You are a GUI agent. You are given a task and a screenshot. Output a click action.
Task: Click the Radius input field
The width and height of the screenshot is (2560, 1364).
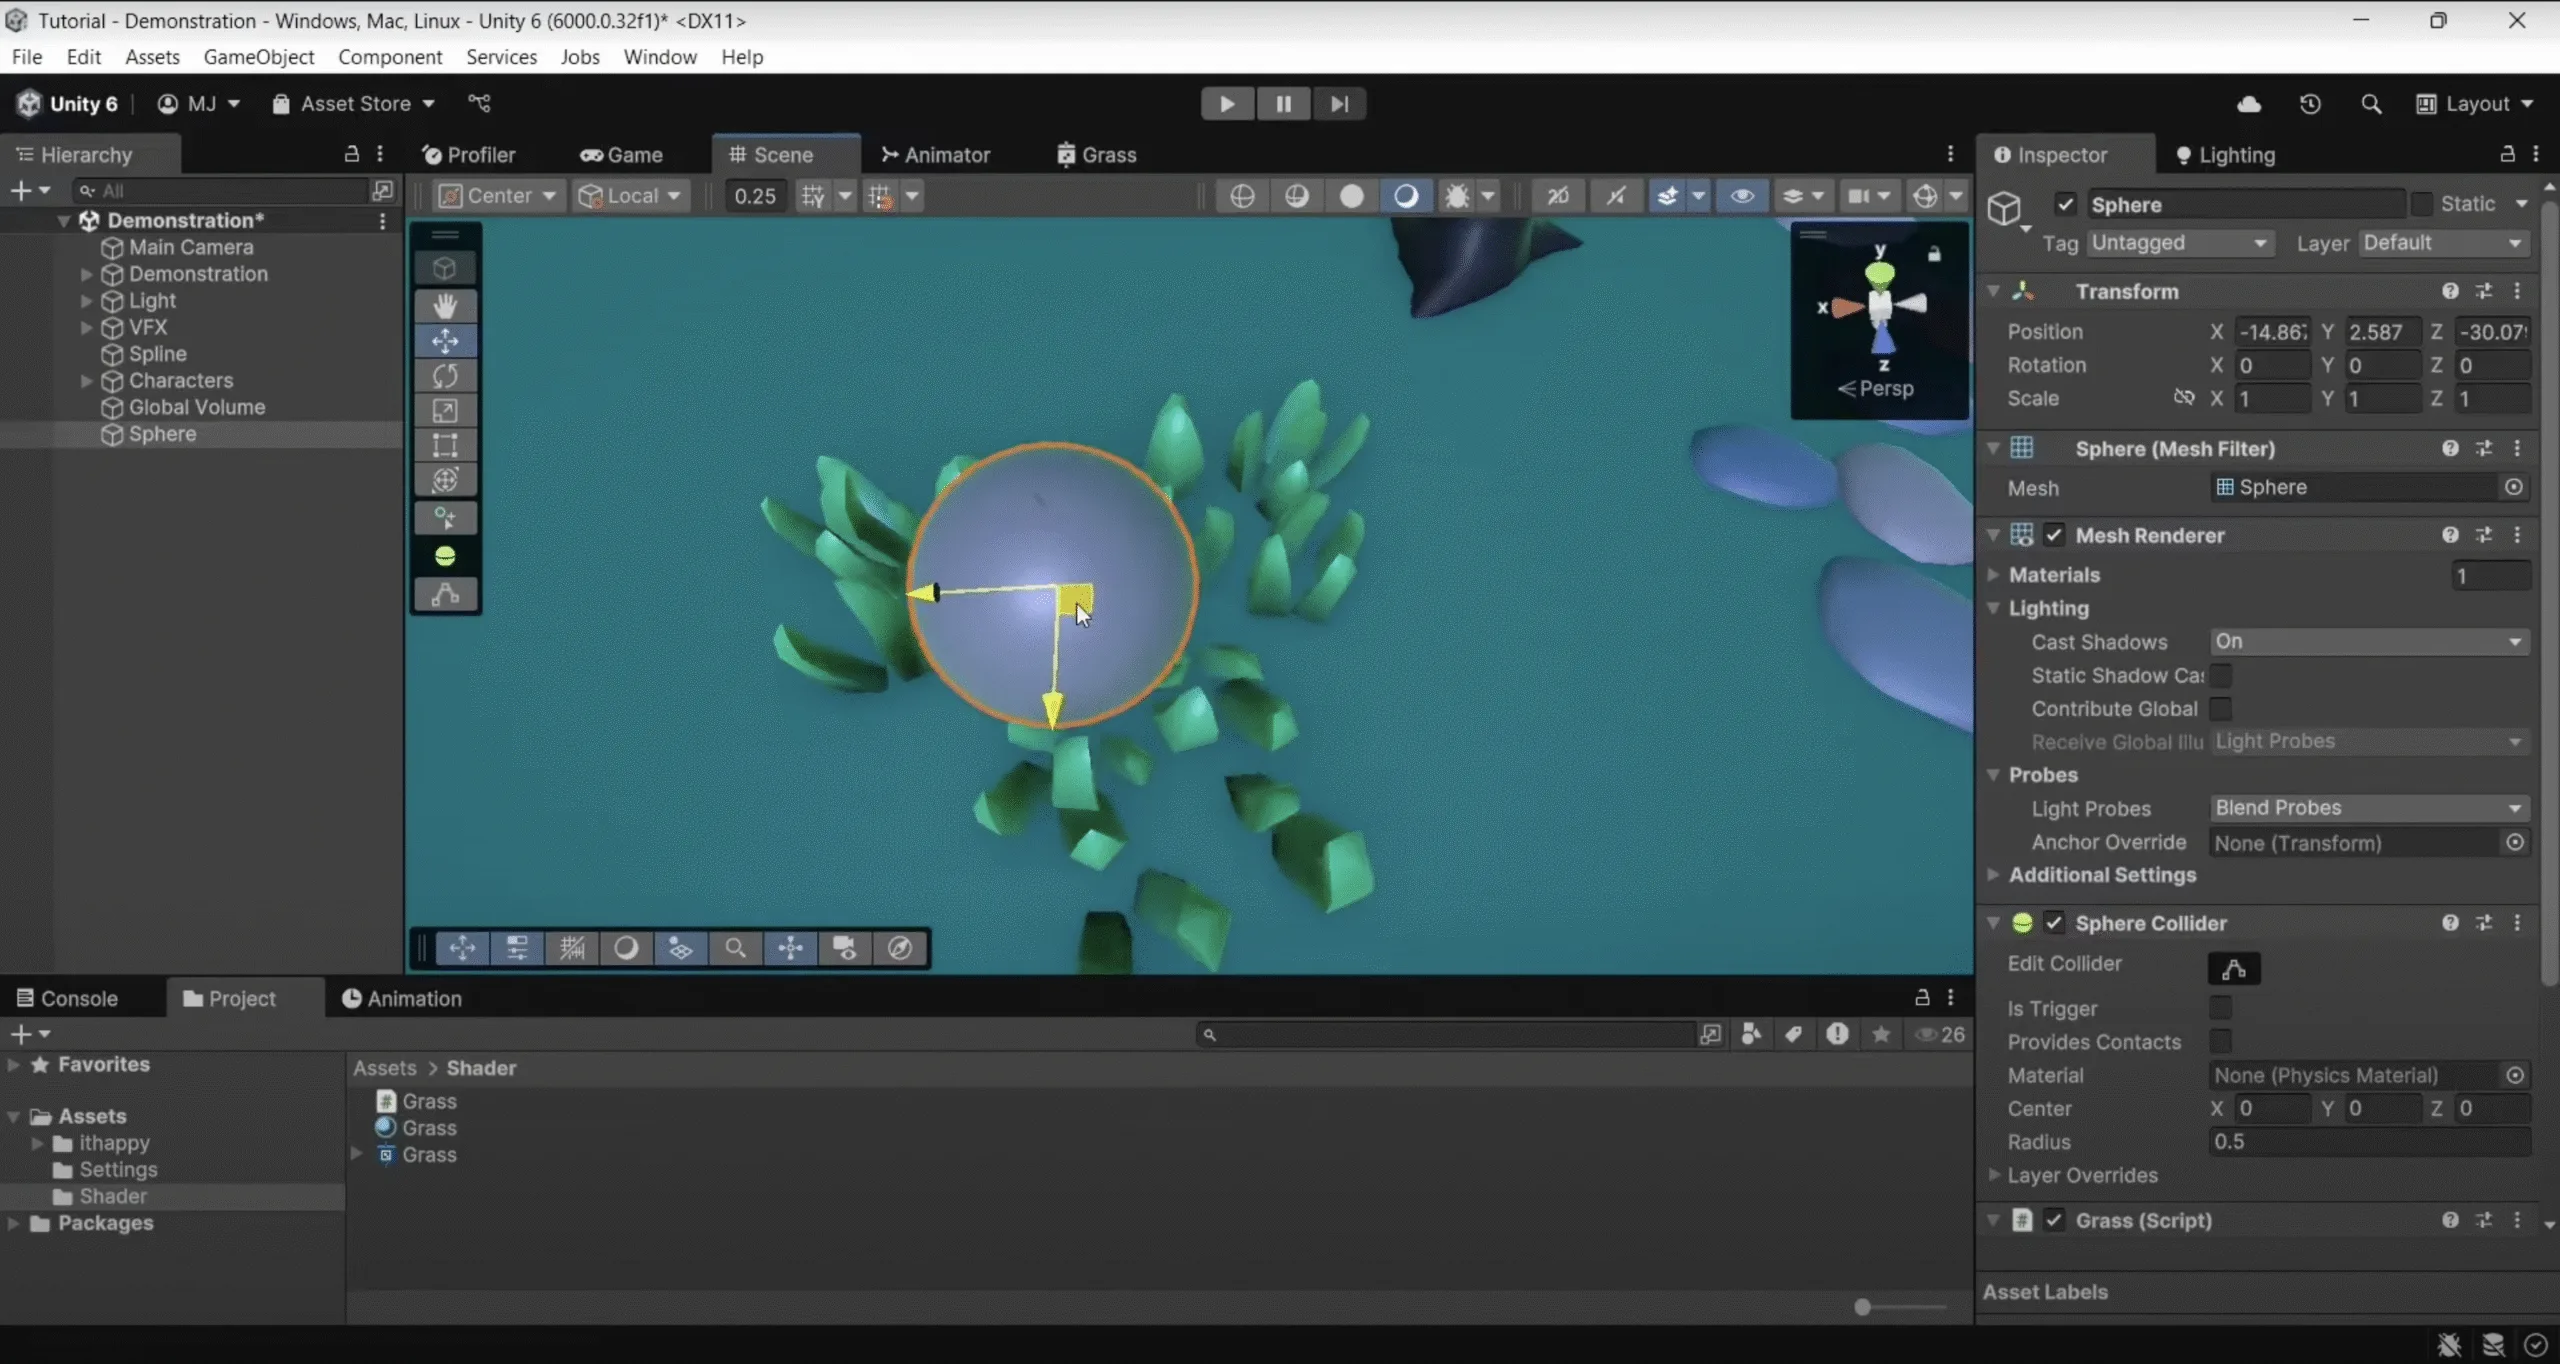pos(2367,1142)
